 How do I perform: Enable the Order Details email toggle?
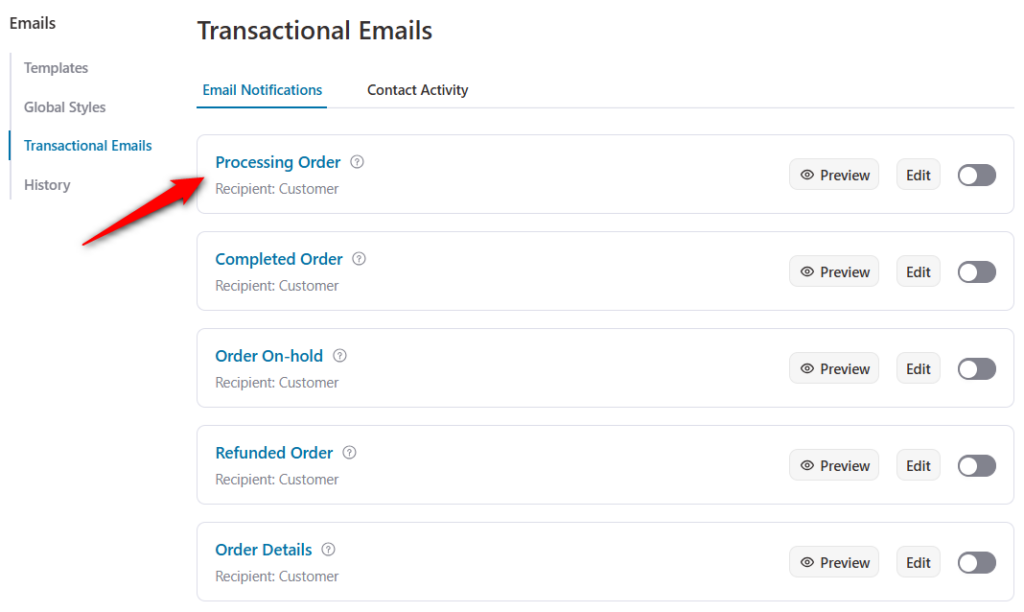coord(976,562)
